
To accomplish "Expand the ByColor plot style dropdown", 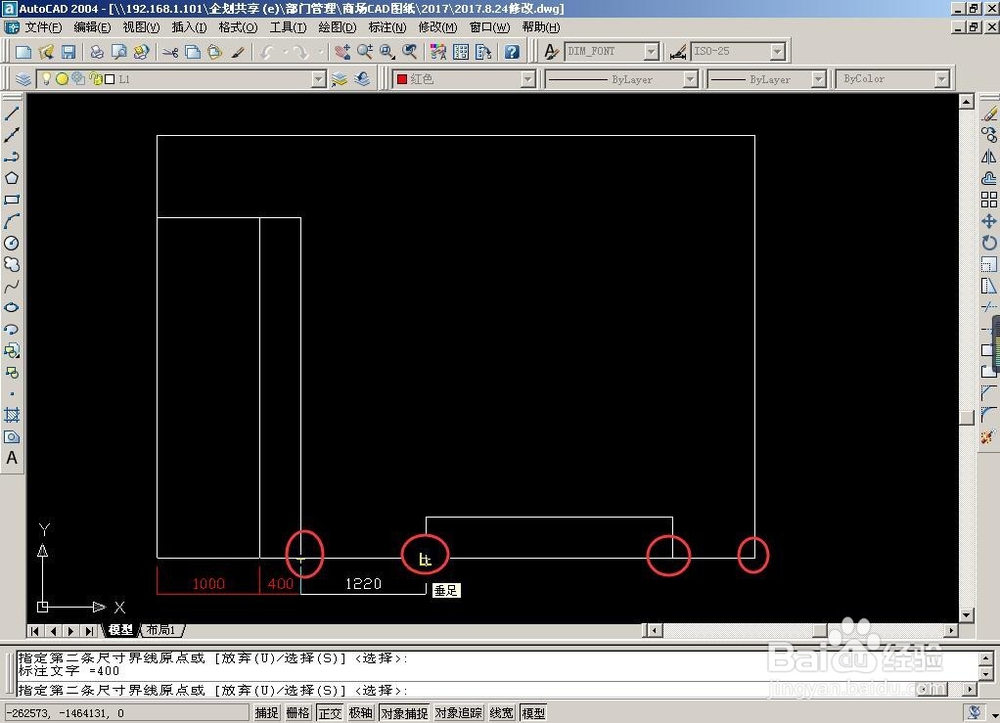I will [x=941, y=79].
